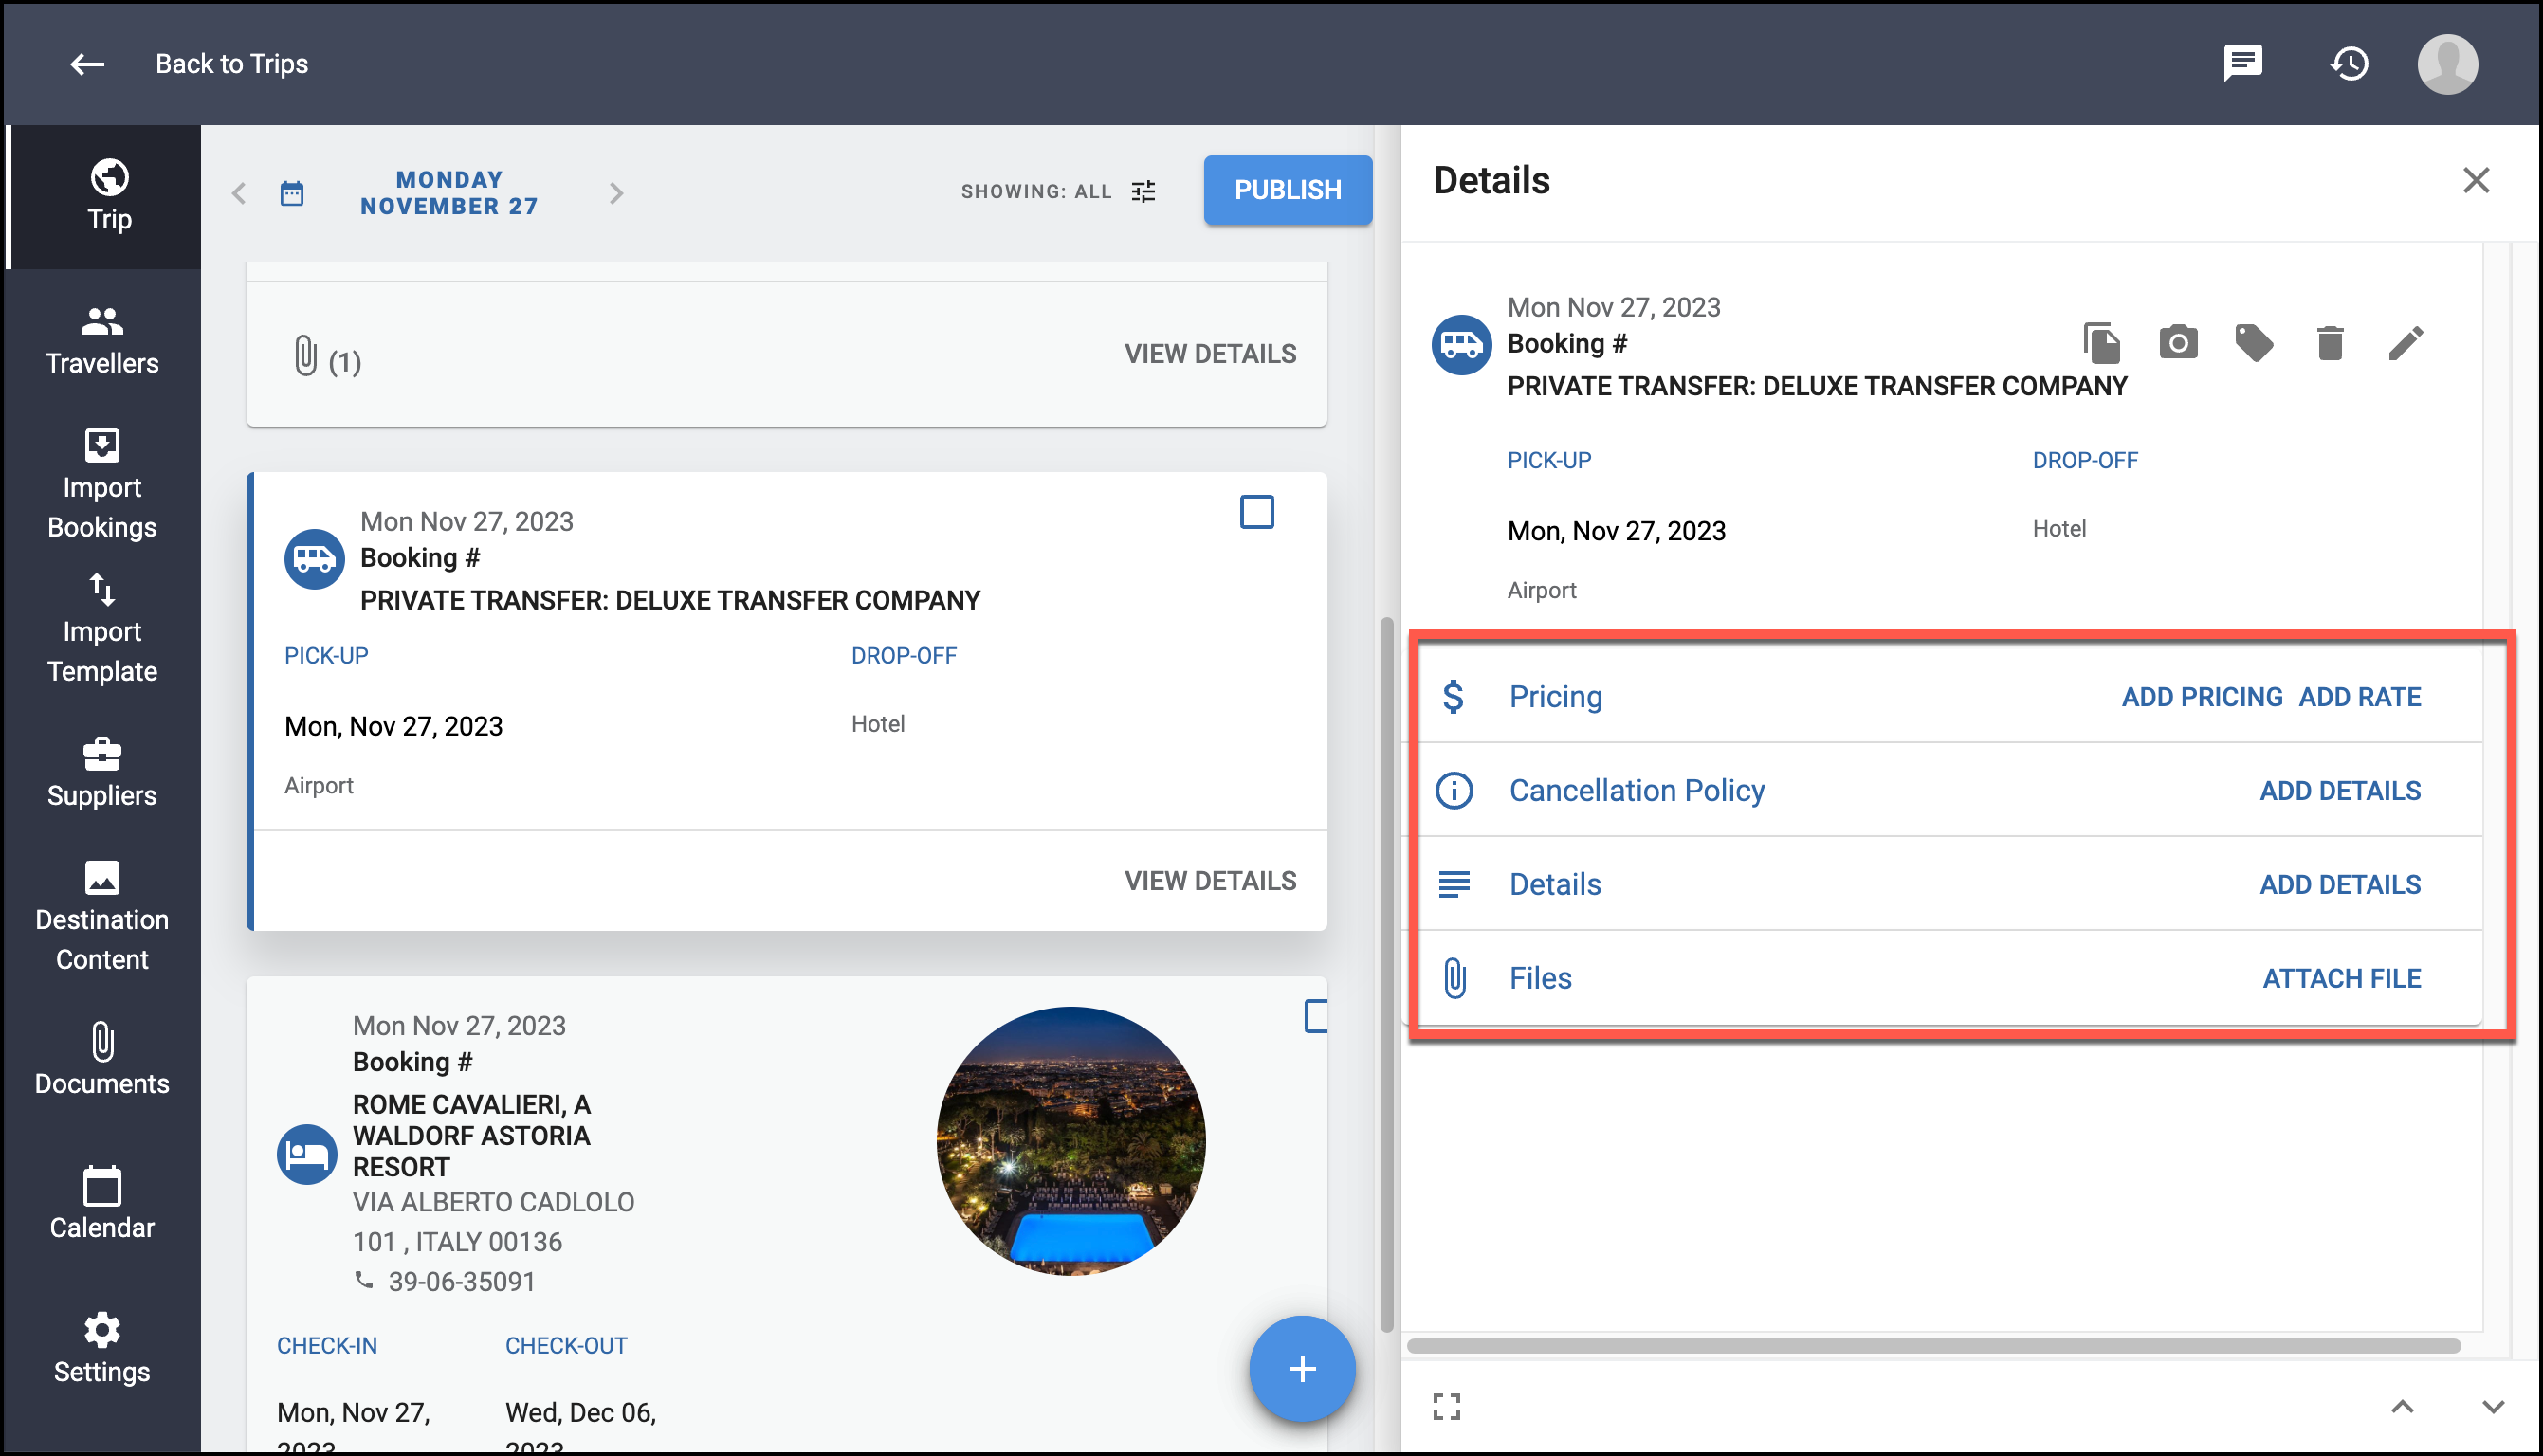Open Travellers in the sidebar
This screenshot has height=1456, width=2543.
[x=102, y=340]
